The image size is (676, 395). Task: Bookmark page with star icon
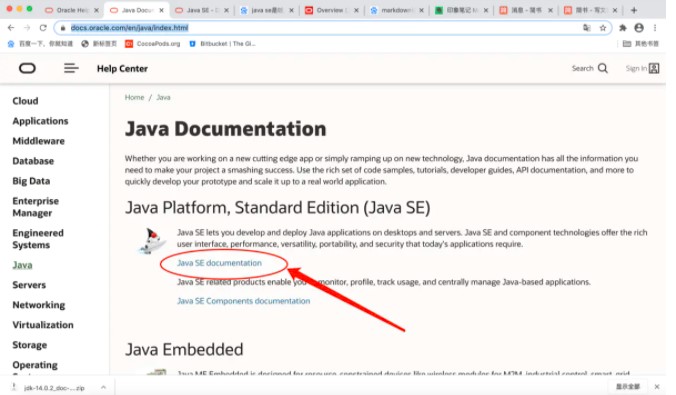pos(603,28)
